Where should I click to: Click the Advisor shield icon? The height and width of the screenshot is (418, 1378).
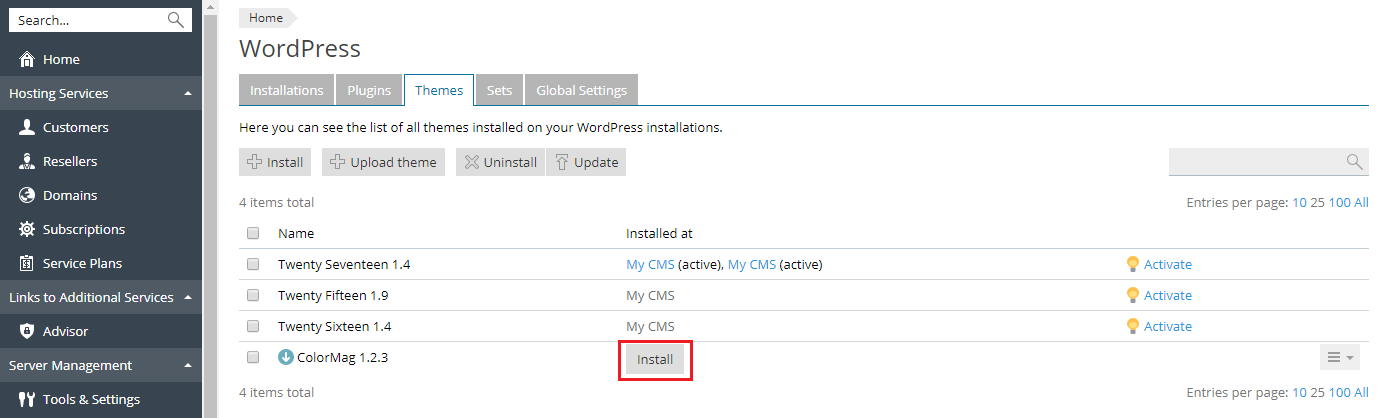27,332
